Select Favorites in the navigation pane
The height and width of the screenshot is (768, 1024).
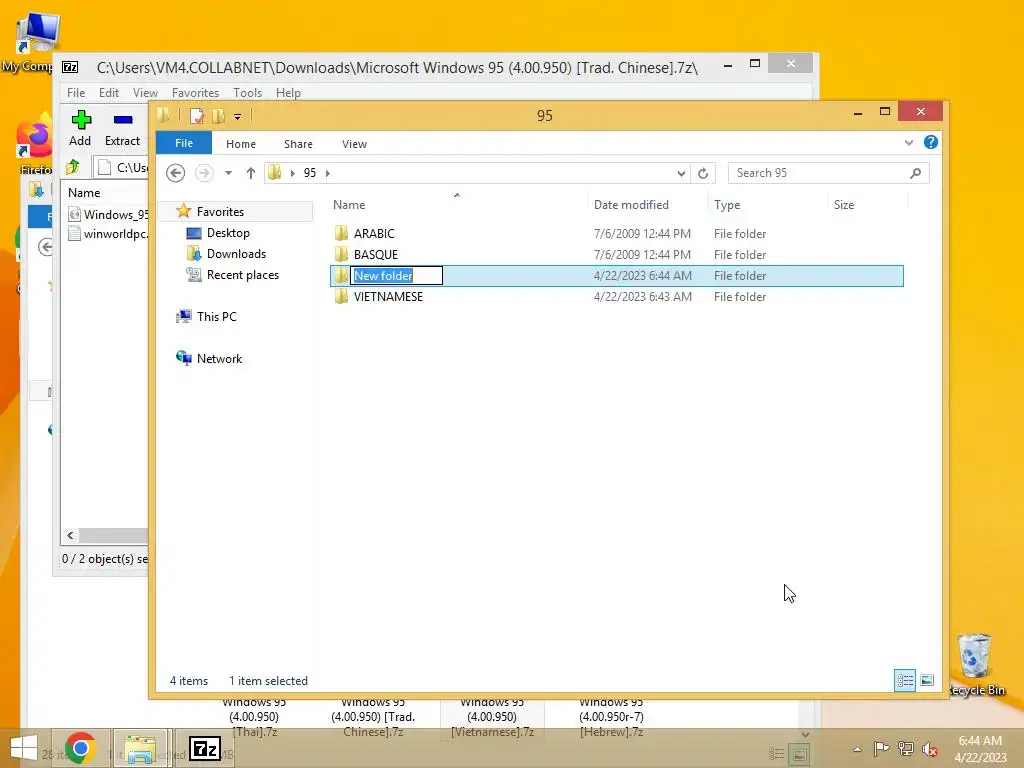click(220, 212)
